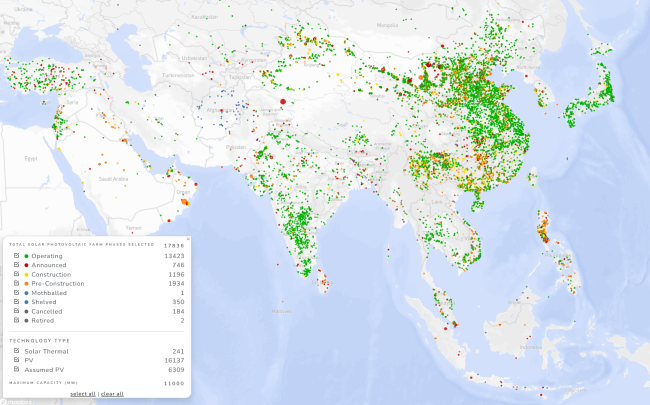
Task: Click the "select all" link
Action: point(82,394)
